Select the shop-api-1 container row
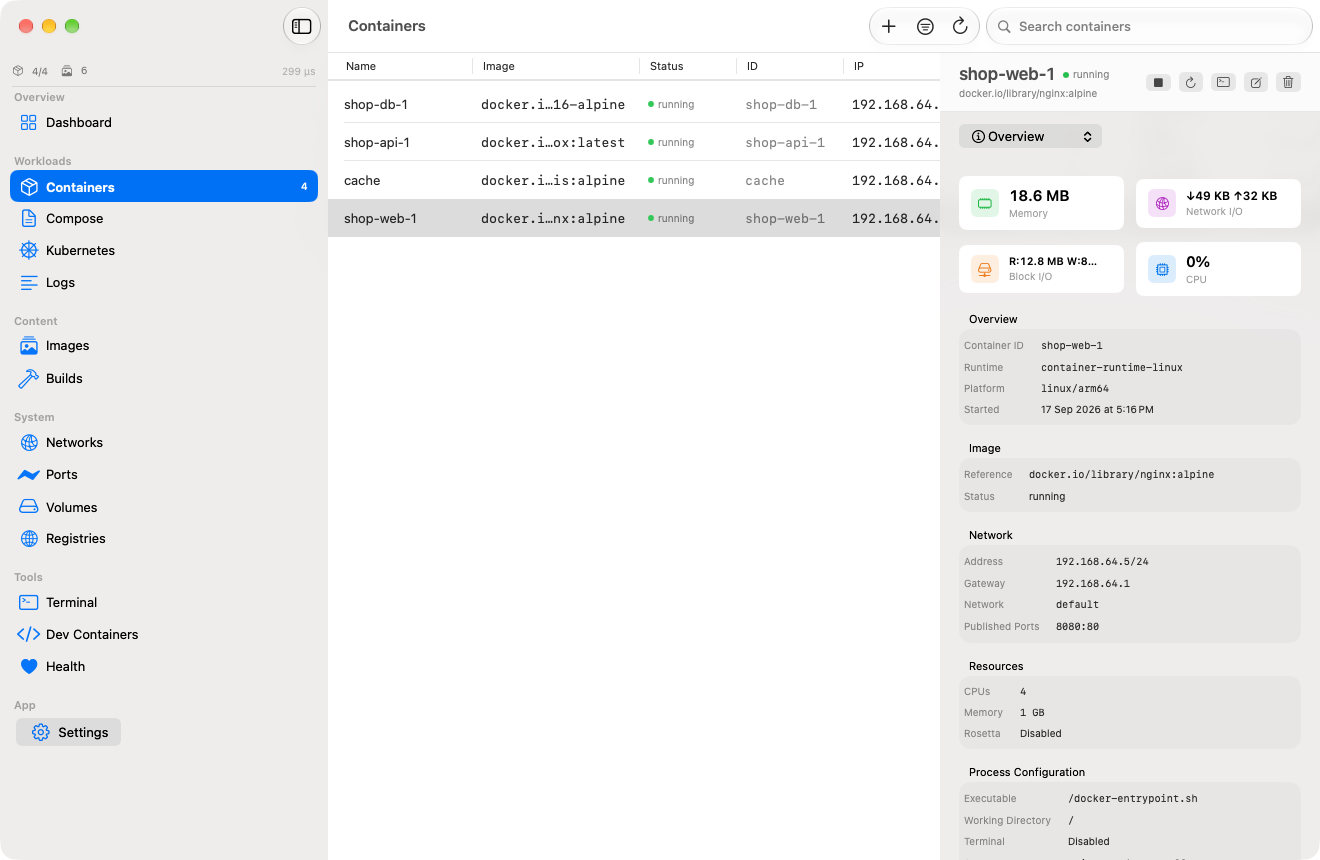Viewport: 1320px width, 860px height. tap(634, 142)
